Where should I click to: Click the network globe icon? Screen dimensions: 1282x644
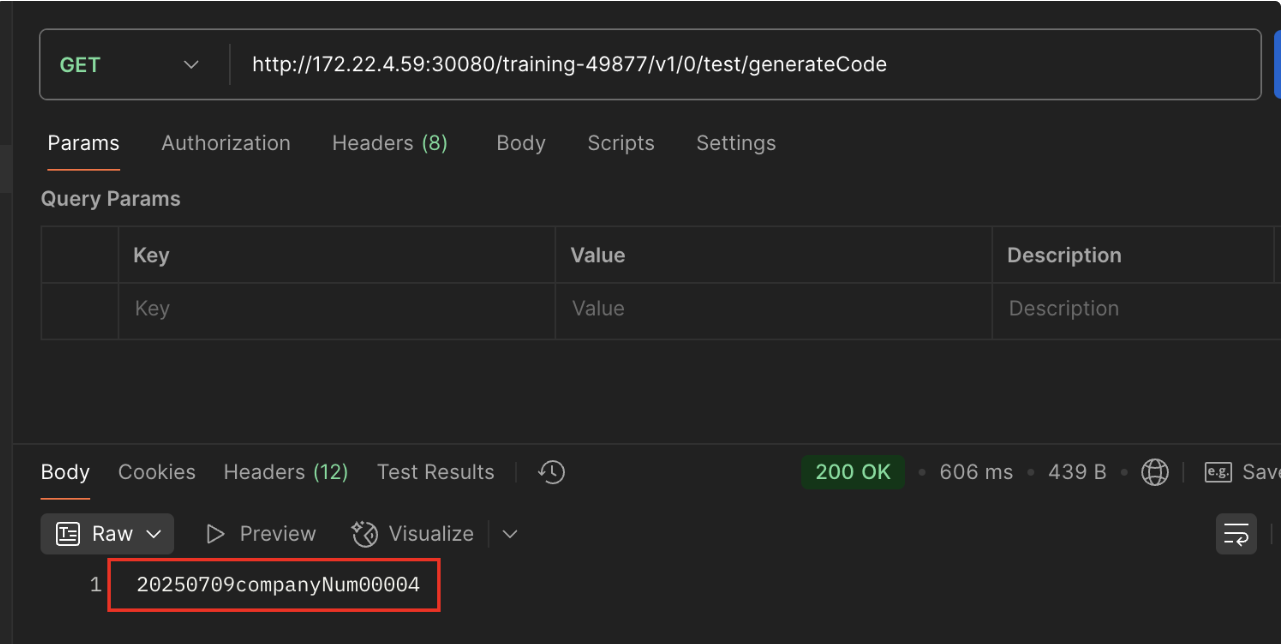(1155, 472)
